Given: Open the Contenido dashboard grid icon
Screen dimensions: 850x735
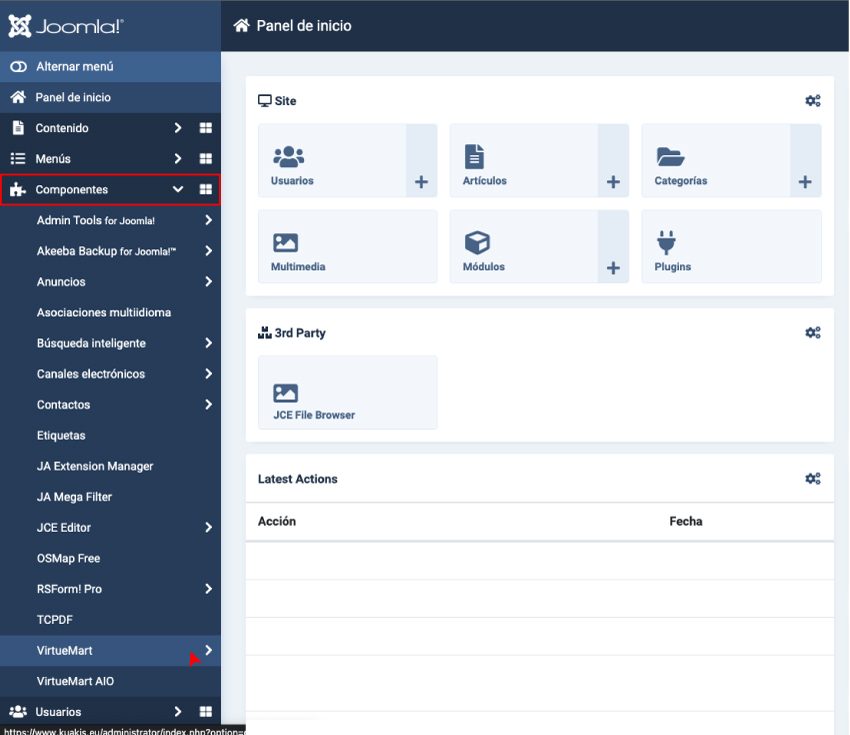Looking at the screenshot, I should coord(205,128).
